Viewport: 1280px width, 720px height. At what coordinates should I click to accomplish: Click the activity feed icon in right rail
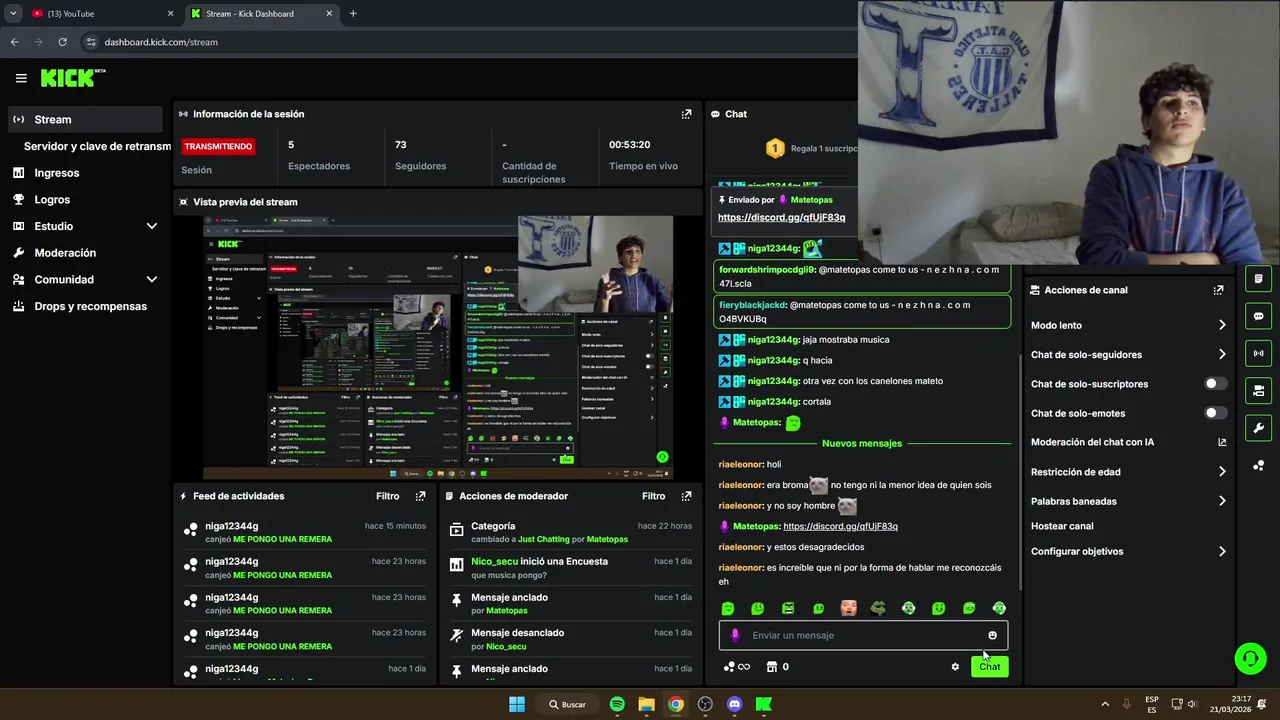(1258, 279)
